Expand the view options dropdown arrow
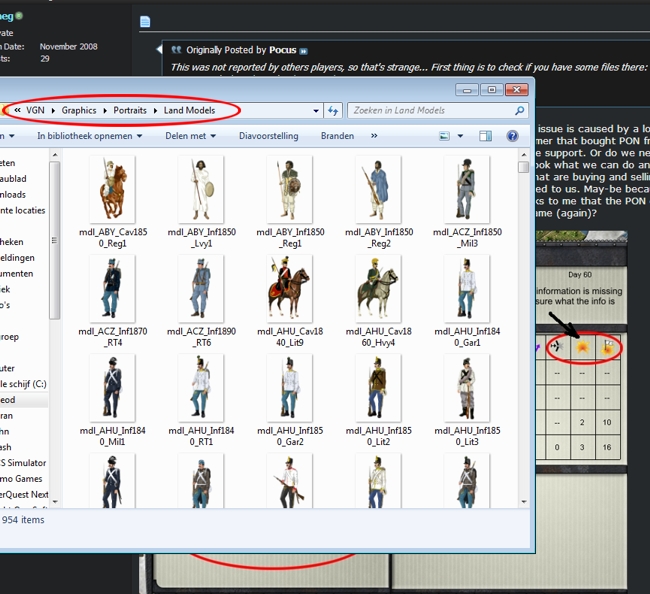 [x=461, y=136]
